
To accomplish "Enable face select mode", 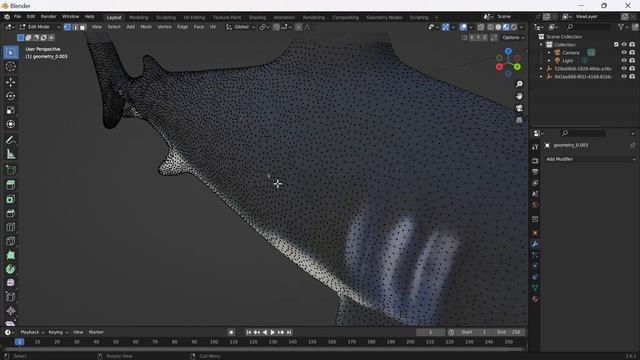I will (x=82, y=27).
